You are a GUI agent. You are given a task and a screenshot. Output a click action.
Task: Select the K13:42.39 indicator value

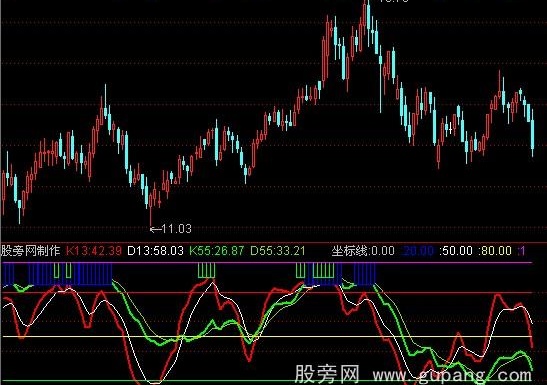(x=93, y=251)
